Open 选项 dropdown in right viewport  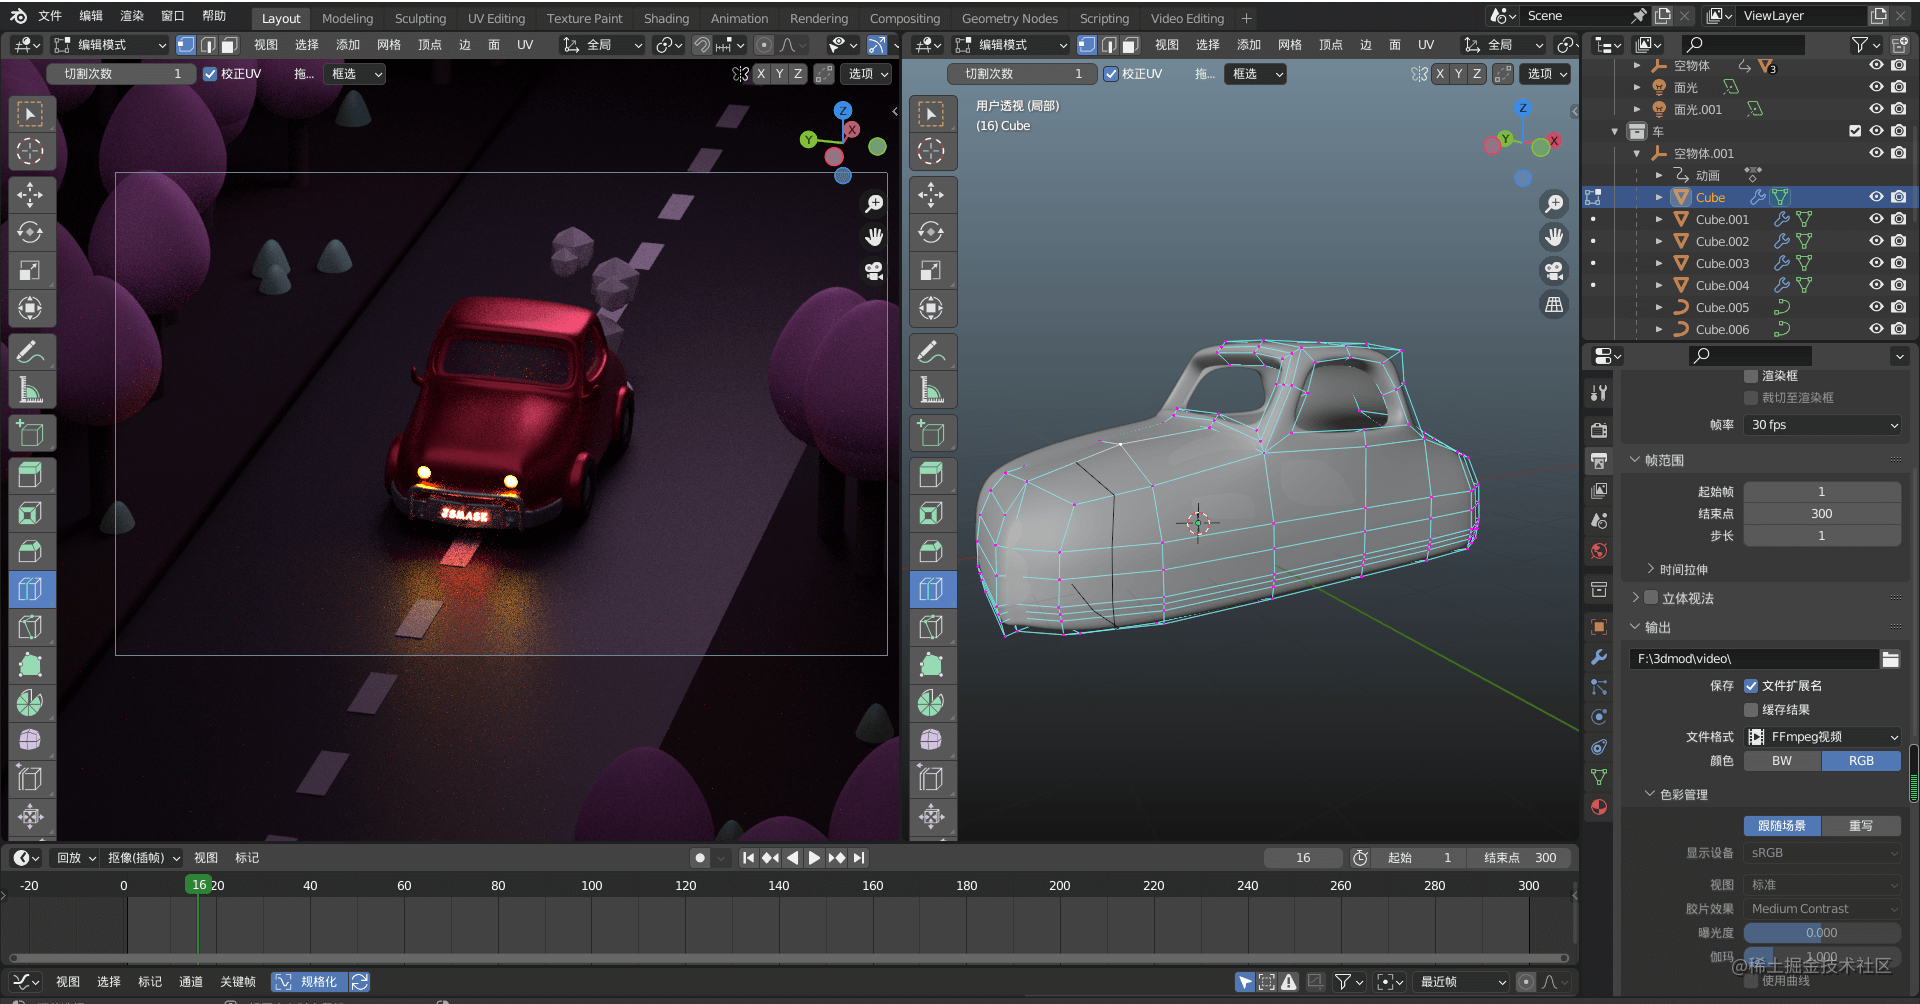click(1546, 74)
